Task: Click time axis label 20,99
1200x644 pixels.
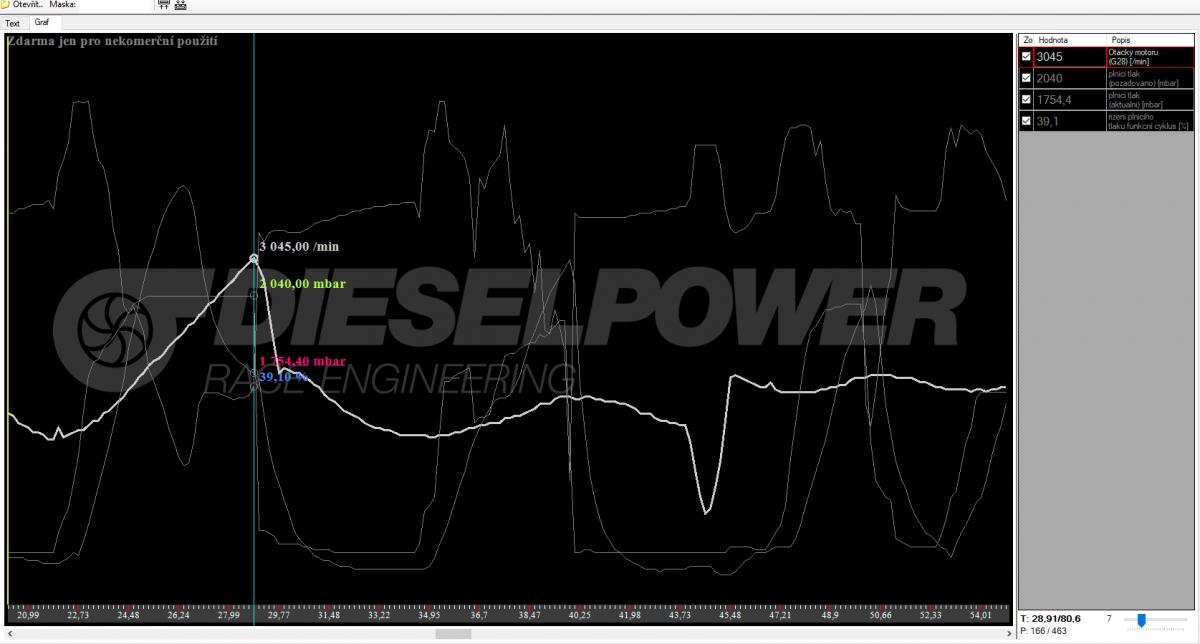Action: (28, 616)
